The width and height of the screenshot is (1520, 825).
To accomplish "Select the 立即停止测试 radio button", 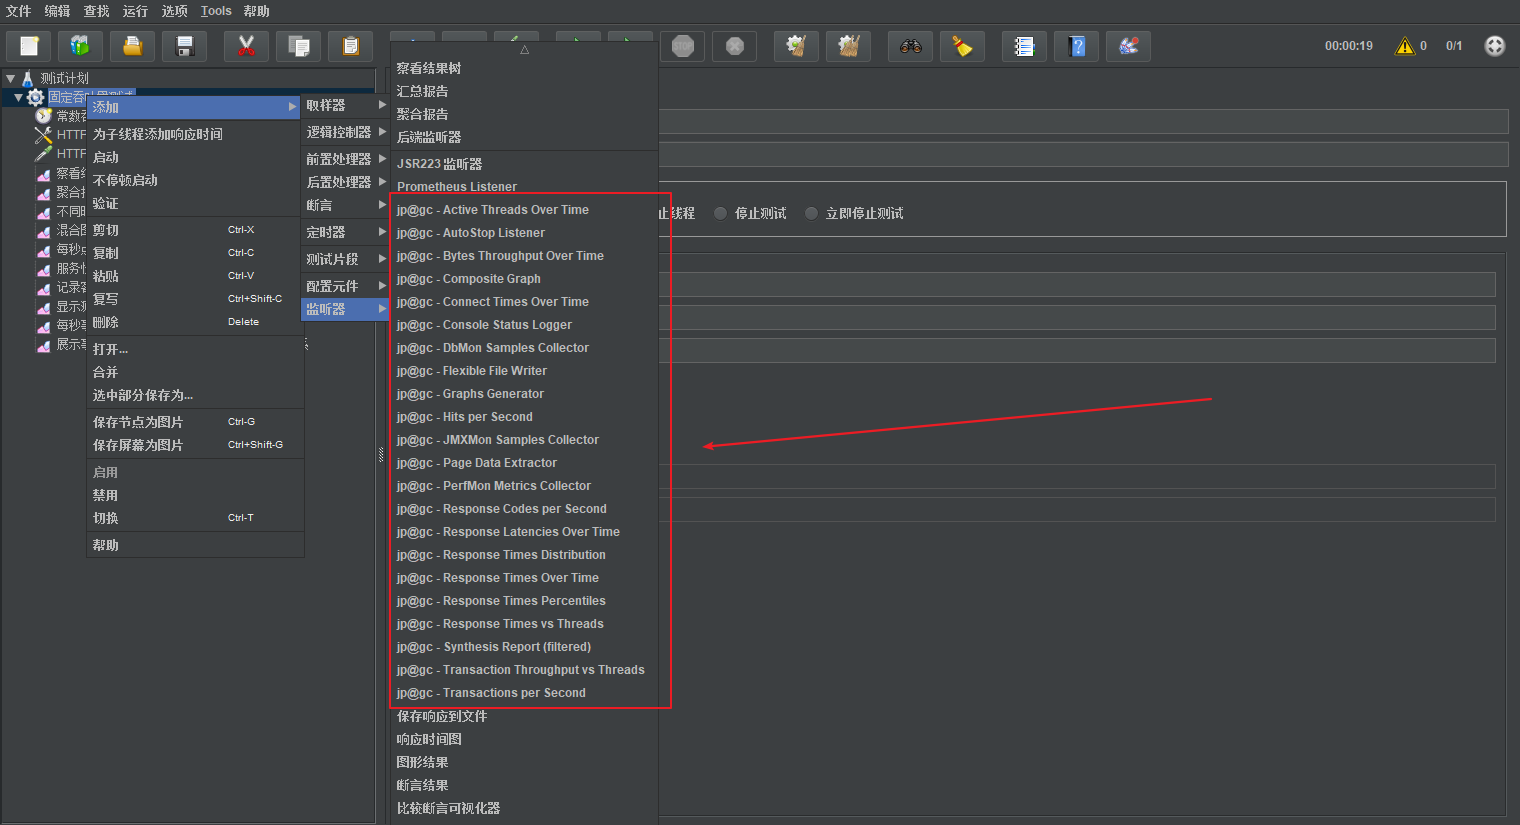I will point(811,213).
